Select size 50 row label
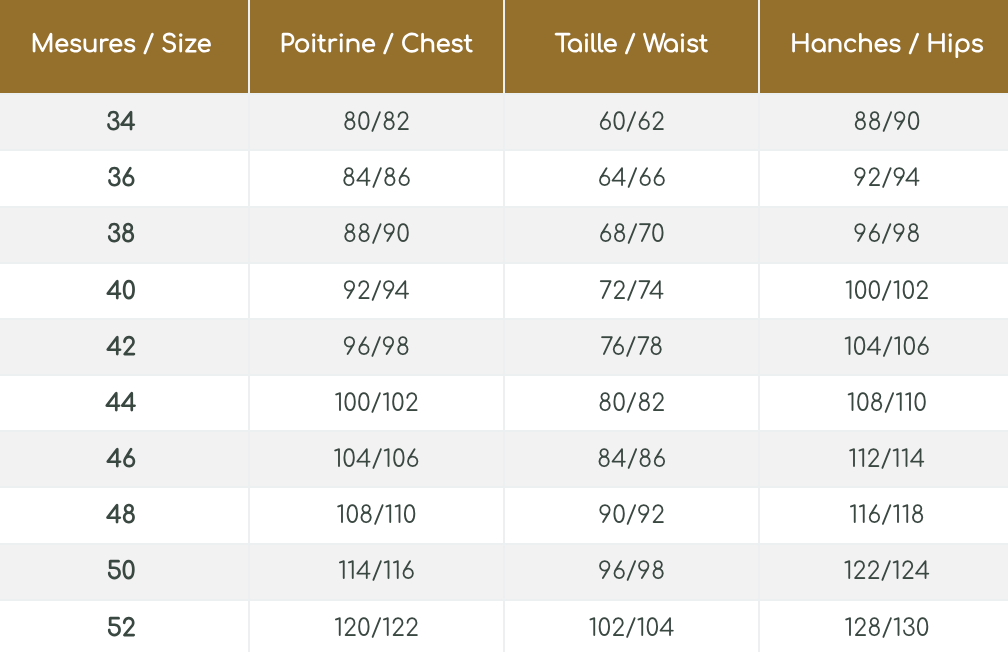The width and height of the screenshot is (1008, 652). 121,570
